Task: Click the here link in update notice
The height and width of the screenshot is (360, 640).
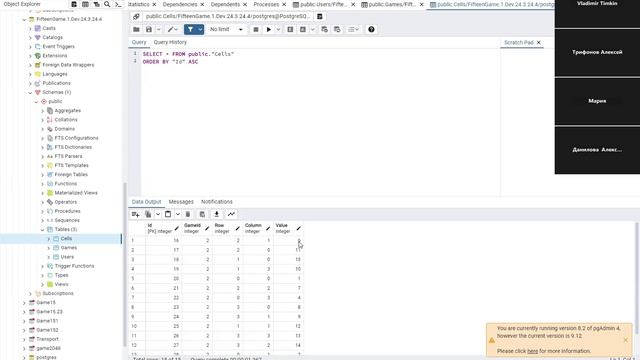Action: 532,351
